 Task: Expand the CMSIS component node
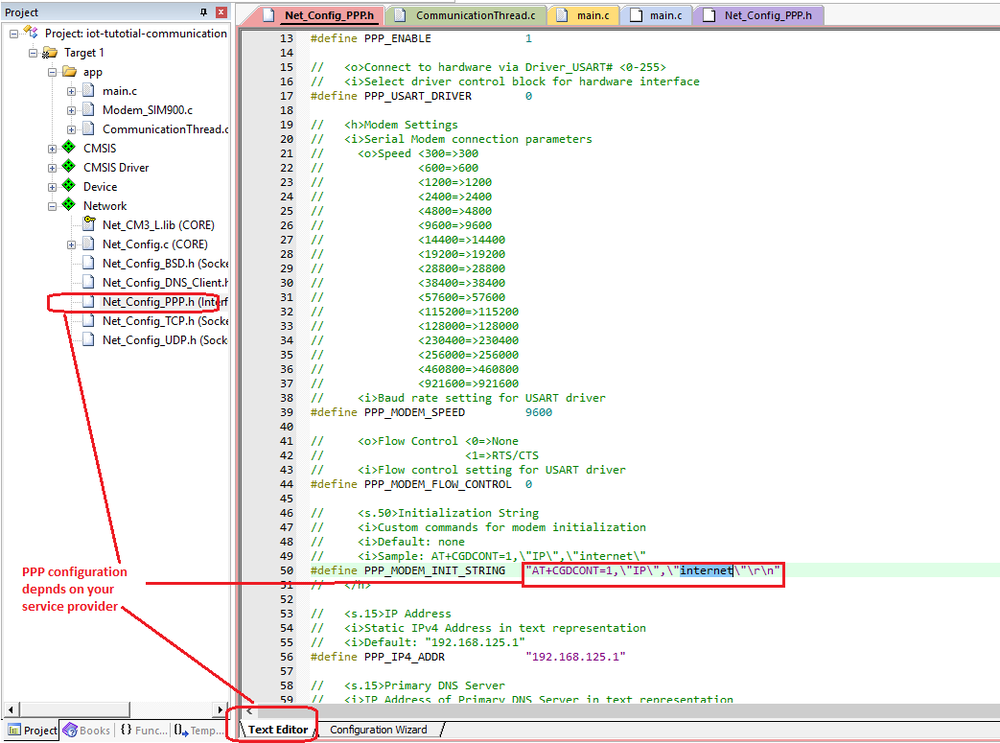[x=52, y=148]
